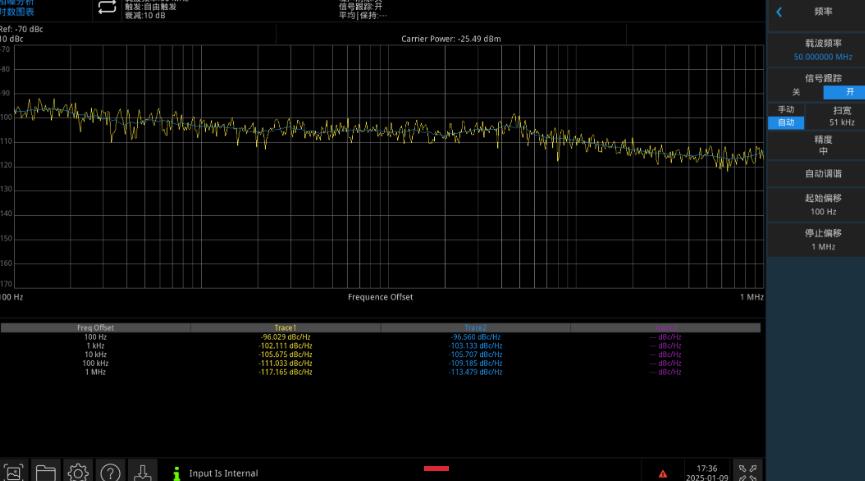Select auto (自动) span mode

click(785, 122)
